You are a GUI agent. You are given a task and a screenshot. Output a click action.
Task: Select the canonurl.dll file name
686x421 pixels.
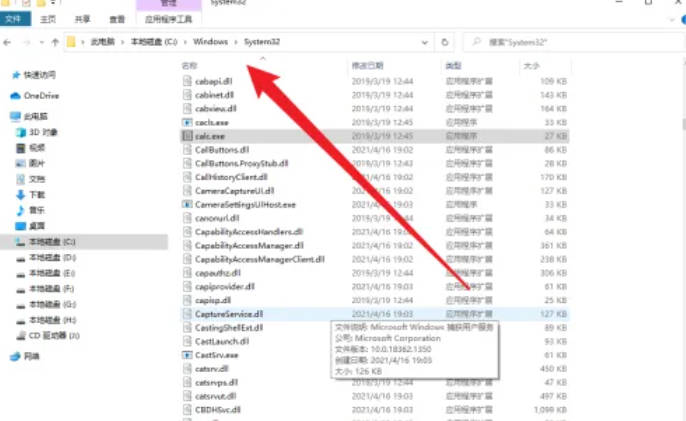[x=217, y=218]
